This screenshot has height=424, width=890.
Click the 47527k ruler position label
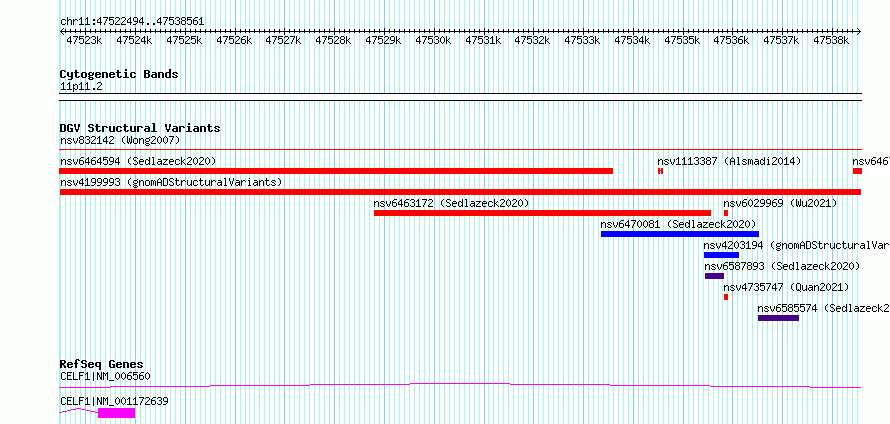click(x=283, y=40)
